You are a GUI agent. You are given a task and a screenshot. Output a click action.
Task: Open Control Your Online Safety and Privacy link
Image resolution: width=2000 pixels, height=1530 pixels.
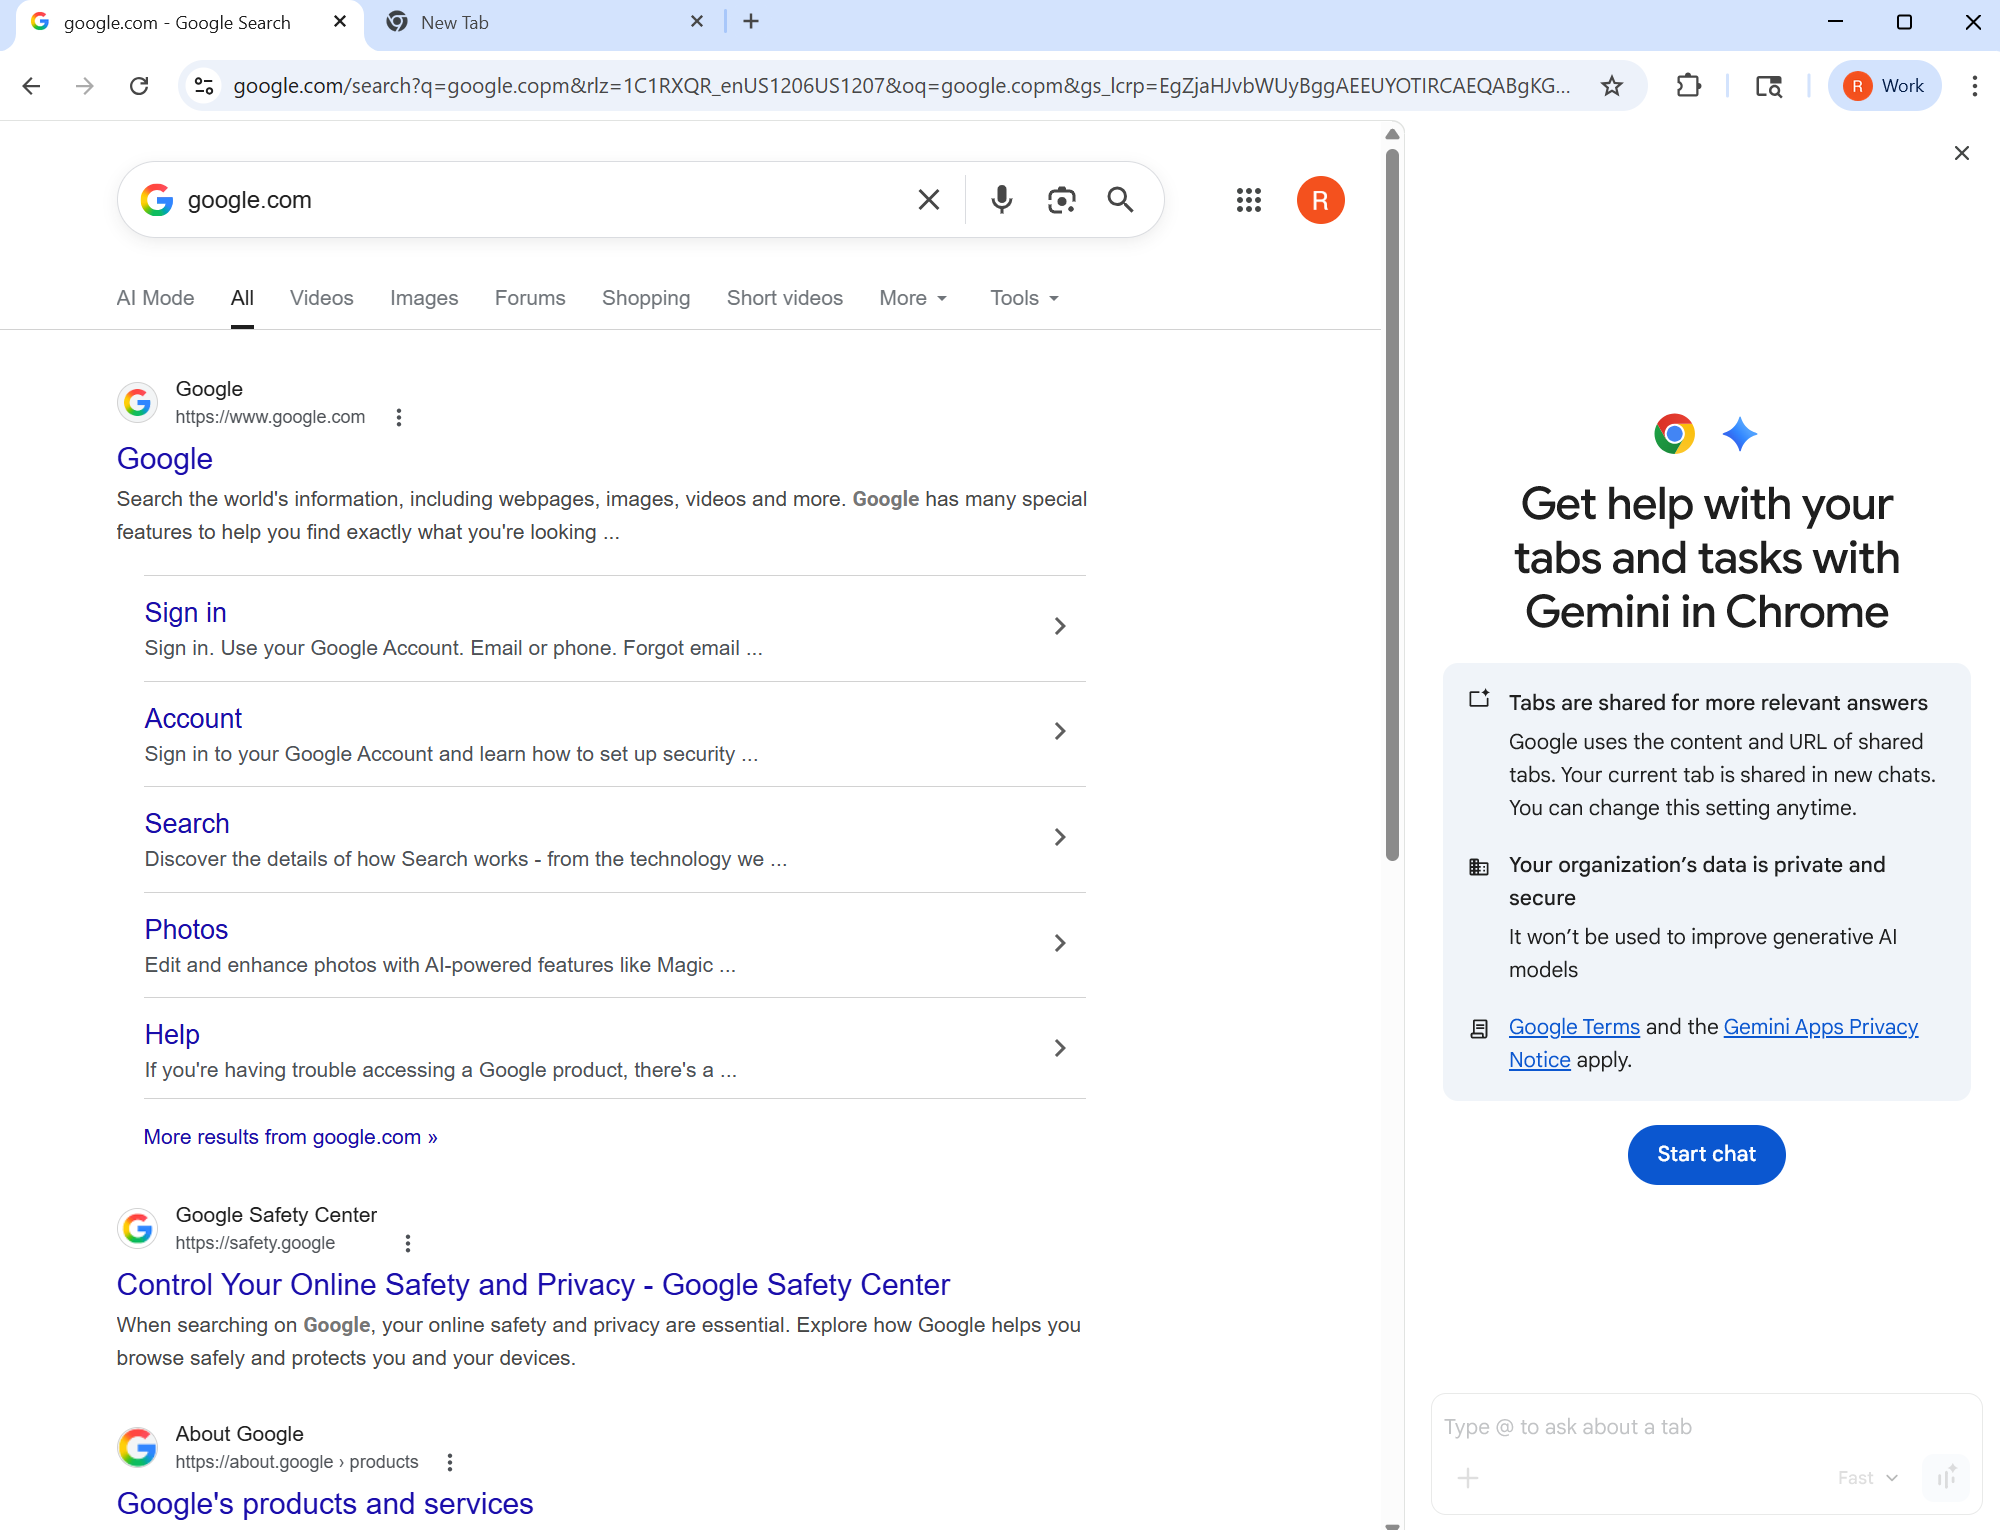tap(533, 1285)
